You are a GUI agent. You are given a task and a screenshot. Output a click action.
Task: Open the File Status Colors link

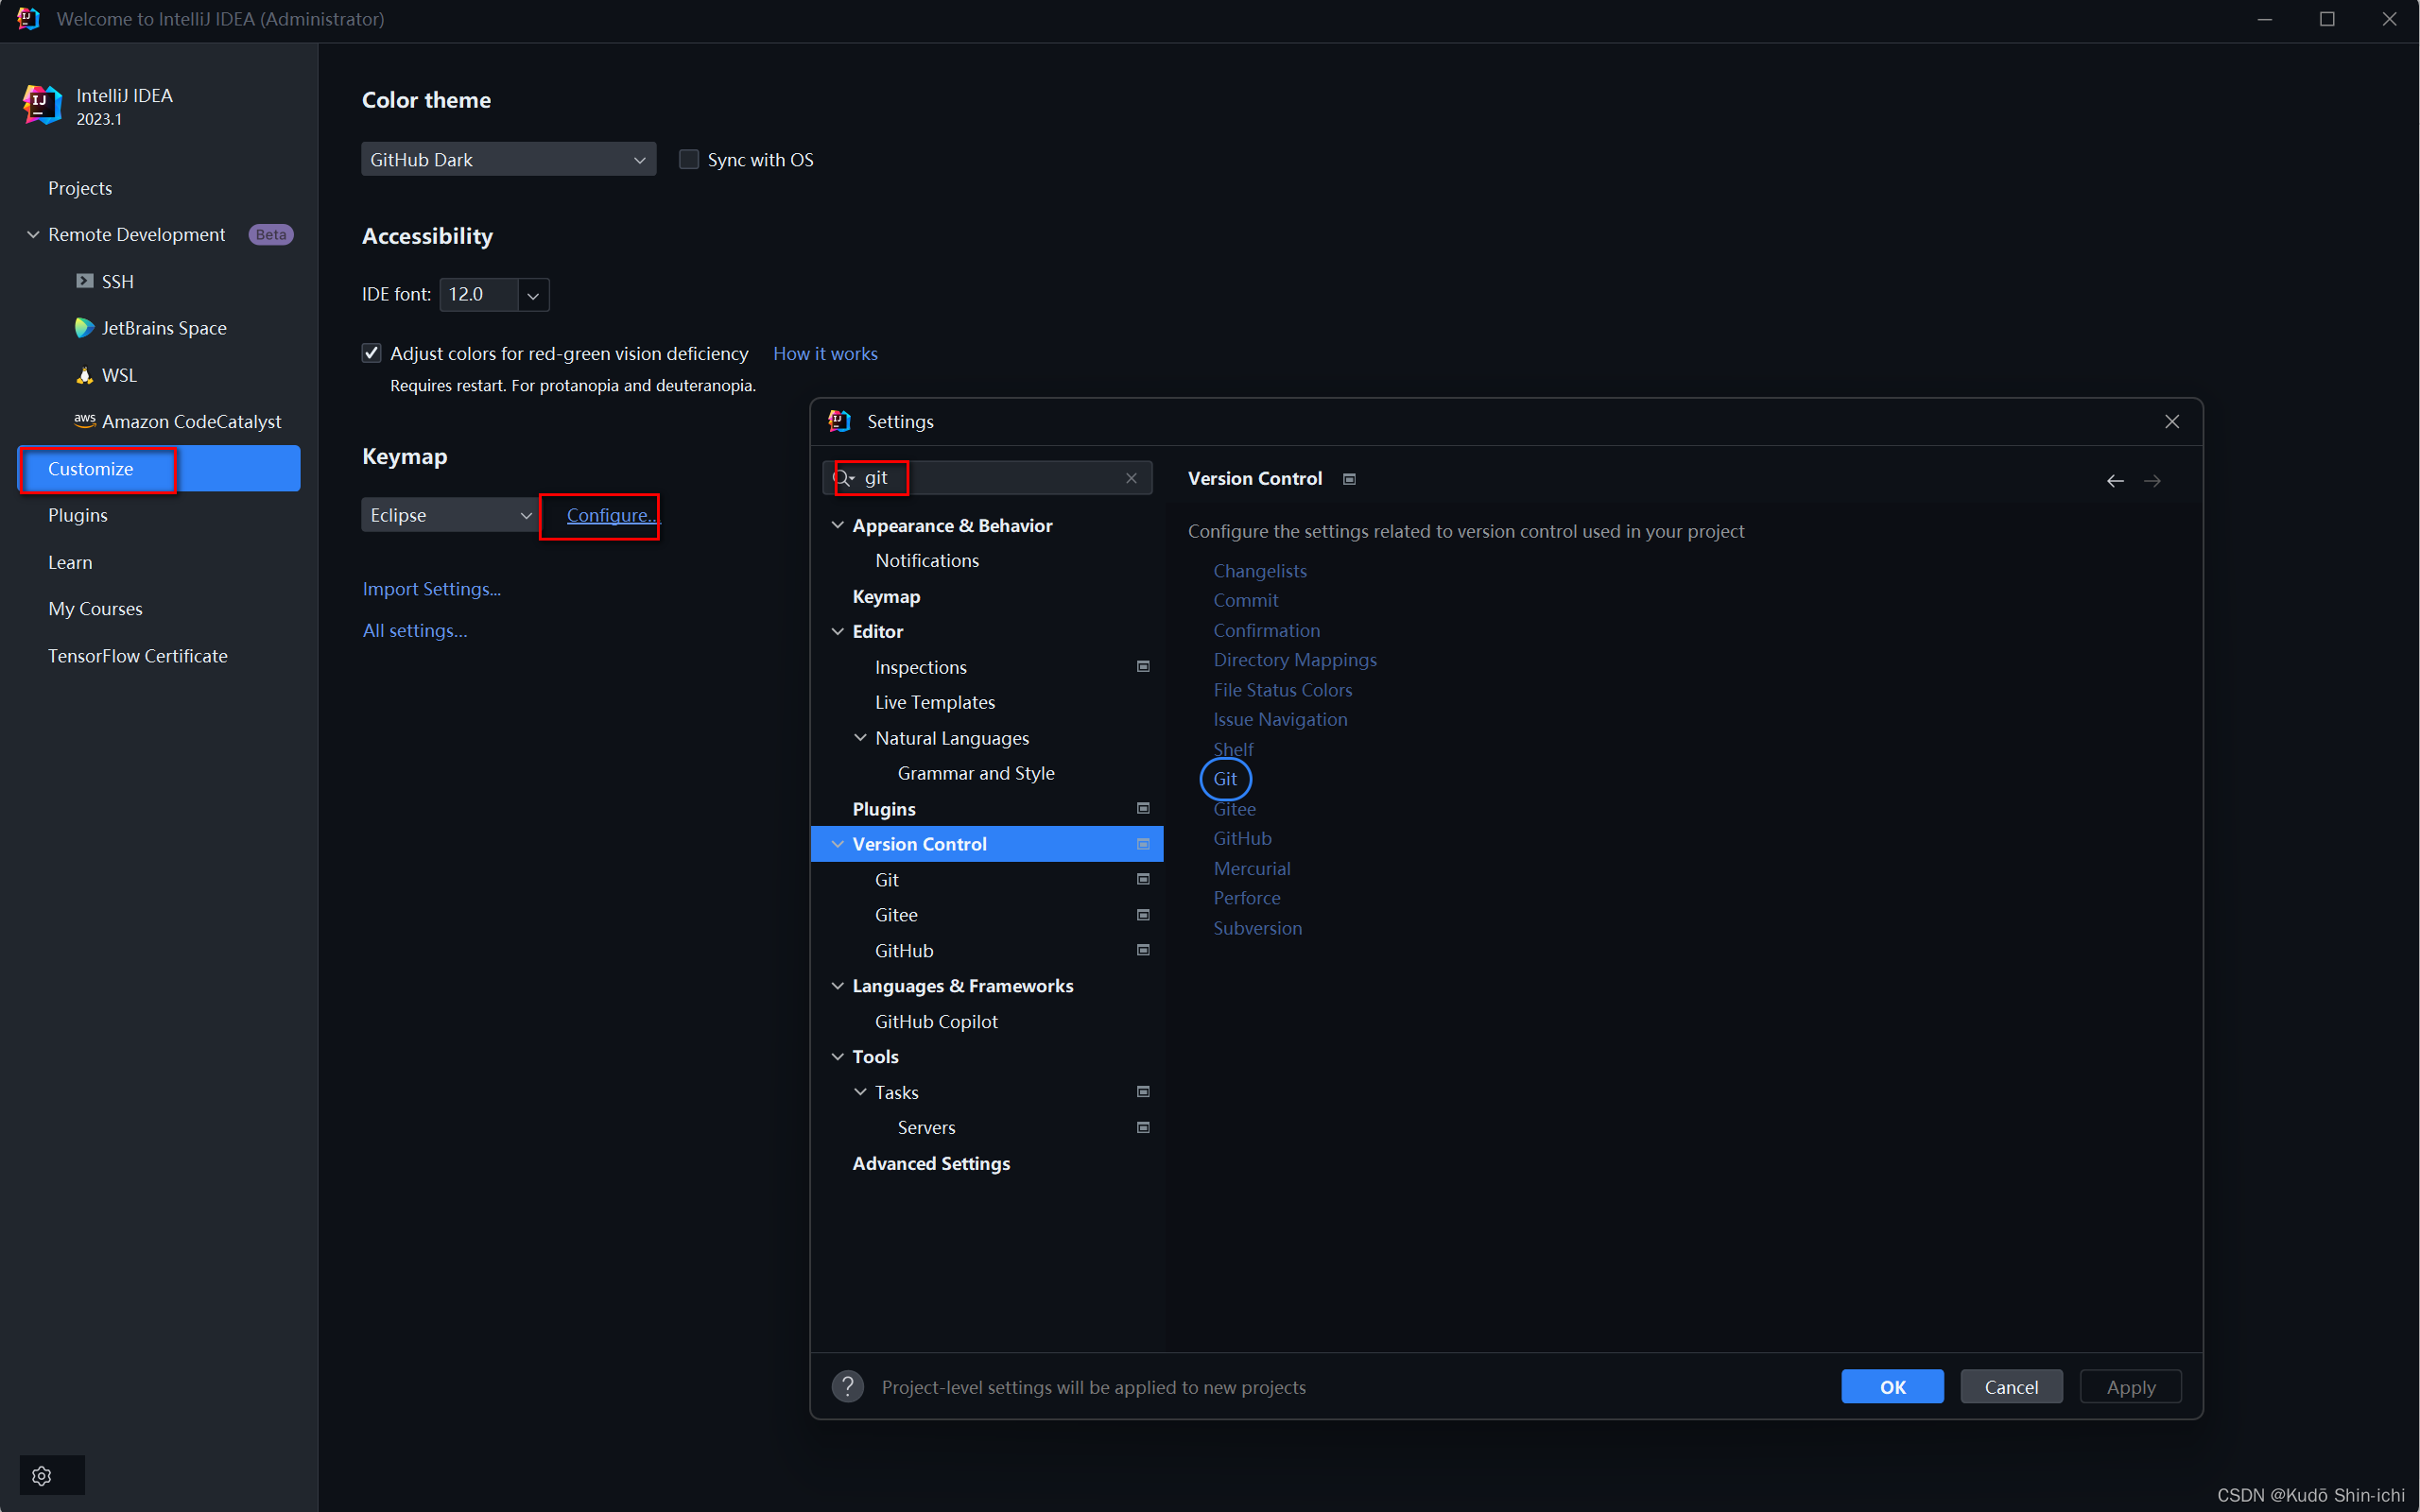pos(1283,690)
